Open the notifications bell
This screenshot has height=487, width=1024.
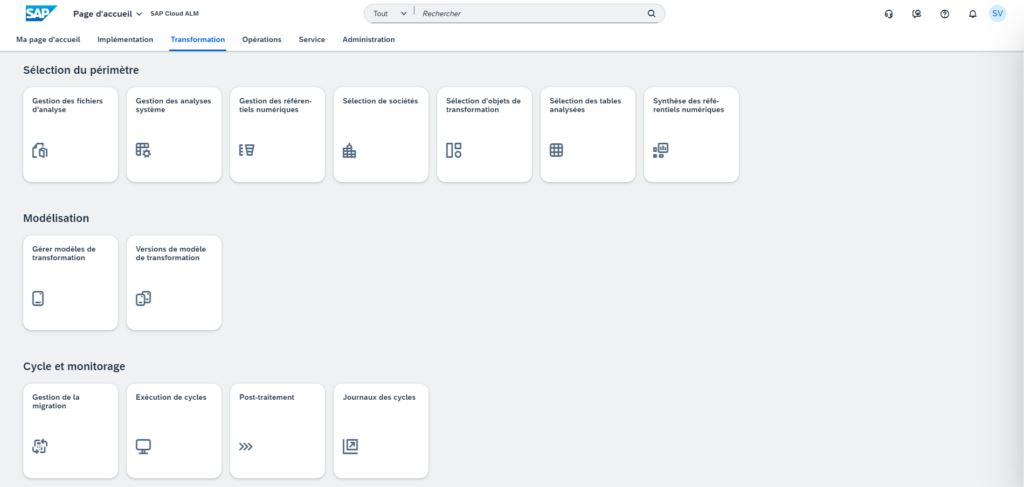click(972, 14)
